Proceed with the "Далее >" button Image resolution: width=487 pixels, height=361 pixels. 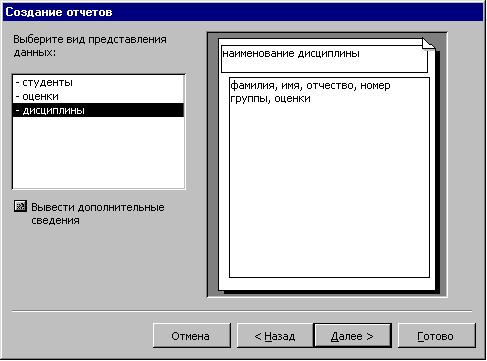point(352,335)
